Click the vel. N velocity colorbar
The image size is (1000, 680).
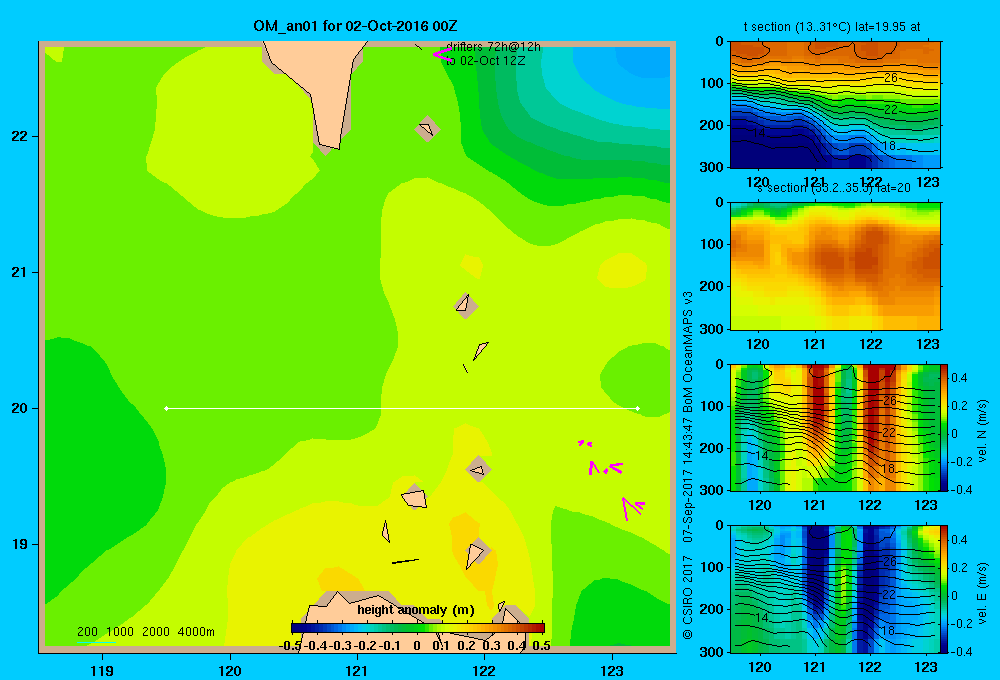point(944,427)
